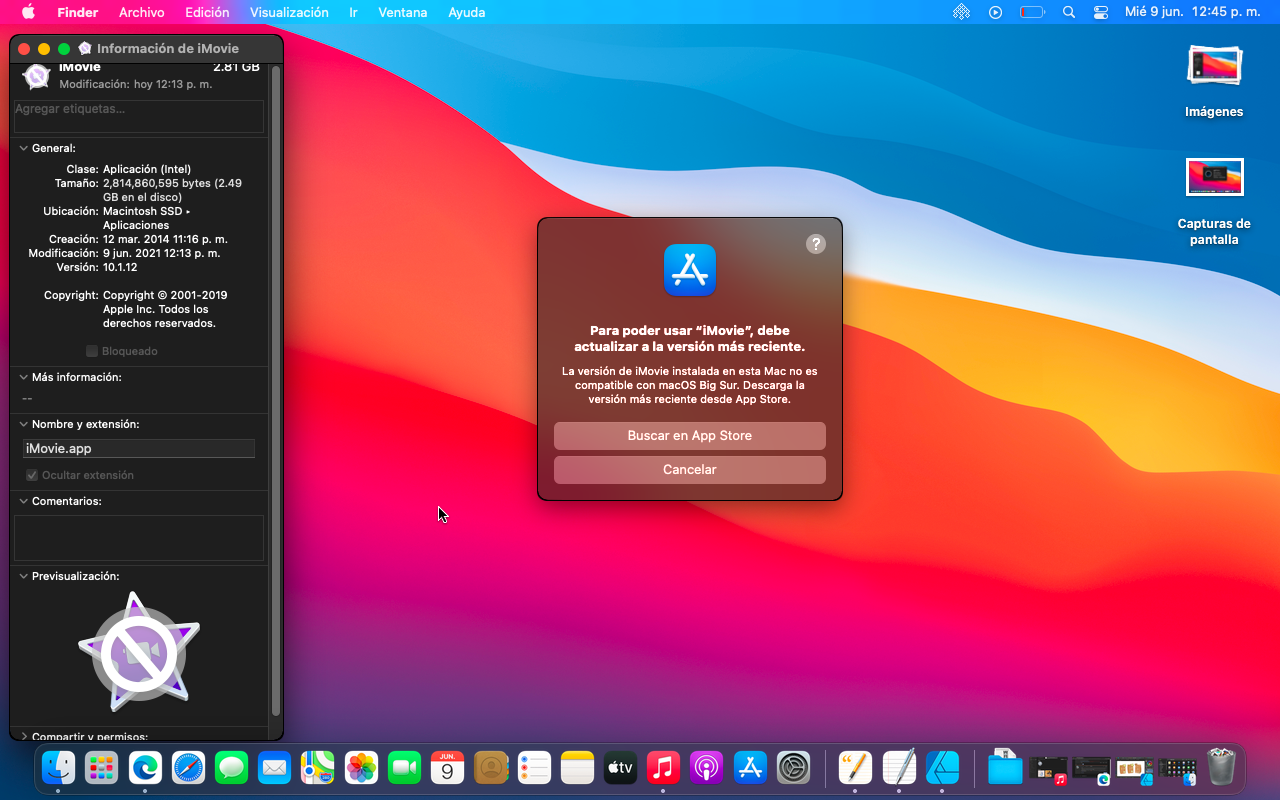Image resolution: width=1280 pixels, height=800 pixels.
Task: Click the help question mark in the dialog
Action: [816, 244]
